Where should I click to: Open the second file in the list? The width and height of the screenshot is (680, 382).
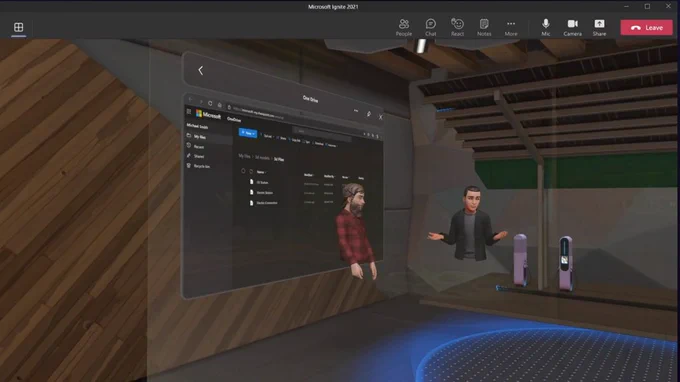[265, 193]
